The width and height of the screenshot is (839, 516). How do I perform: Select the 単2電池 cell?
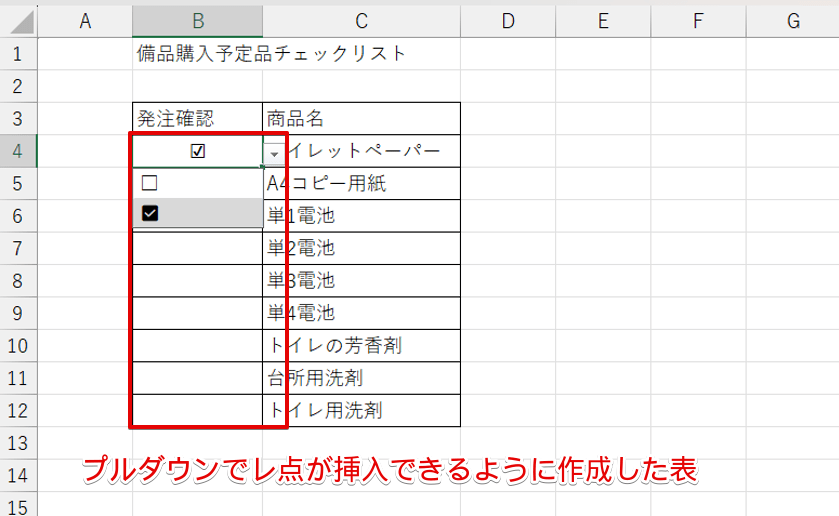[361, 248]
